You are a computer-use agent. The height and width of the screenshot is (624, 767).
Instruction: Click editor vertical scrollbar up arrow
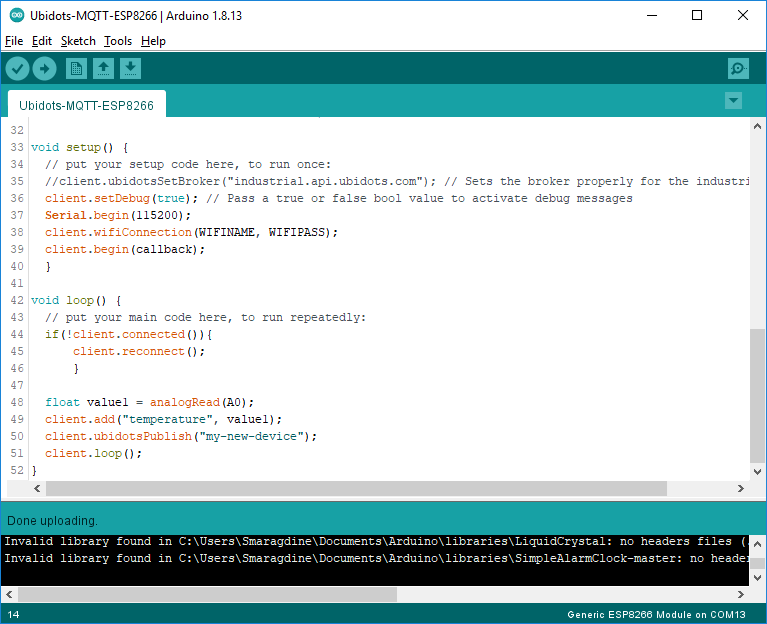(757, 126)
